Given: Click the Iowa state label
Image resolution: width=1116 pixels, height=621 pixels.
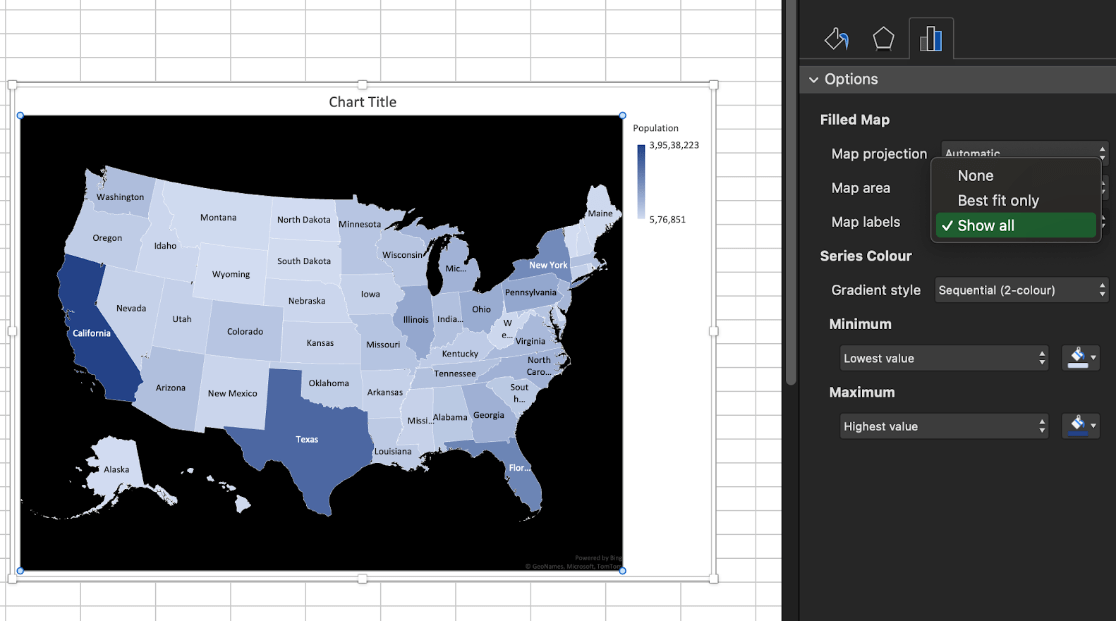Looking at the screenshot, I should 371,294.
